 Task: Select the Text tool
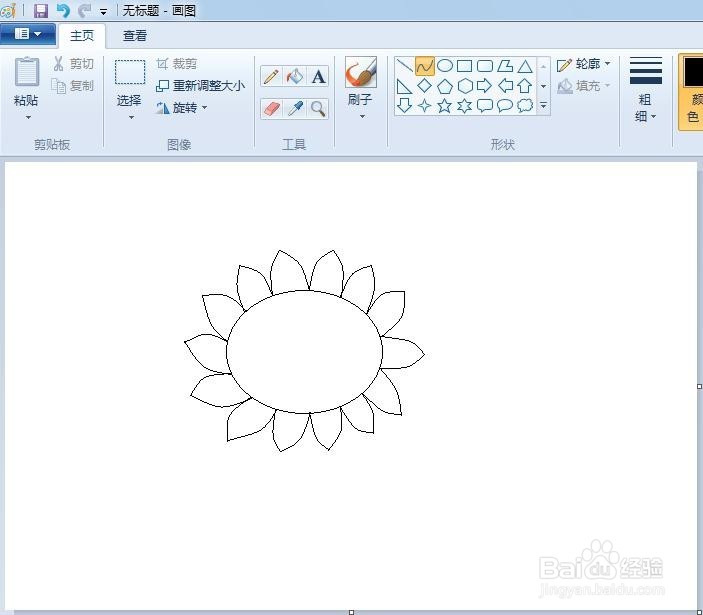tap(318, 76)
